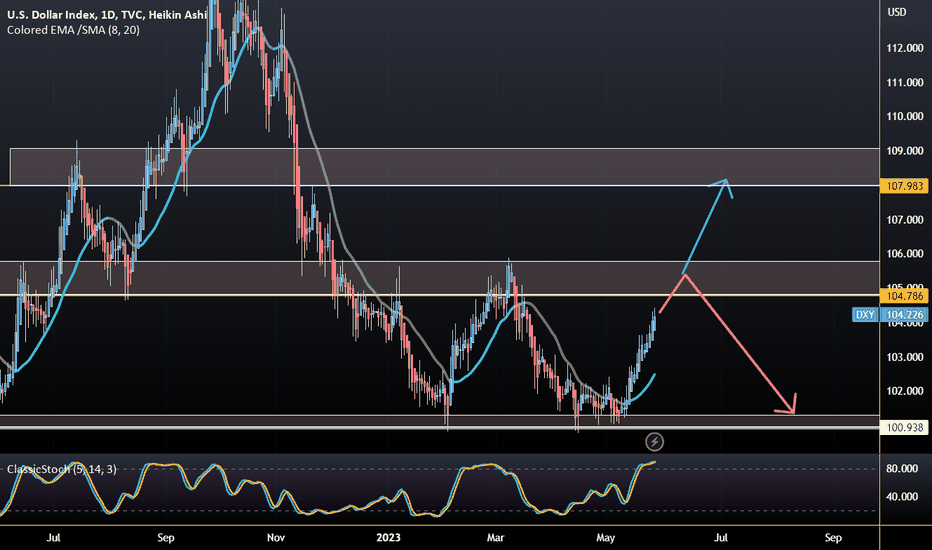Click the 106.000 price scale value
The image size is (932, 550).
[905, 254]
